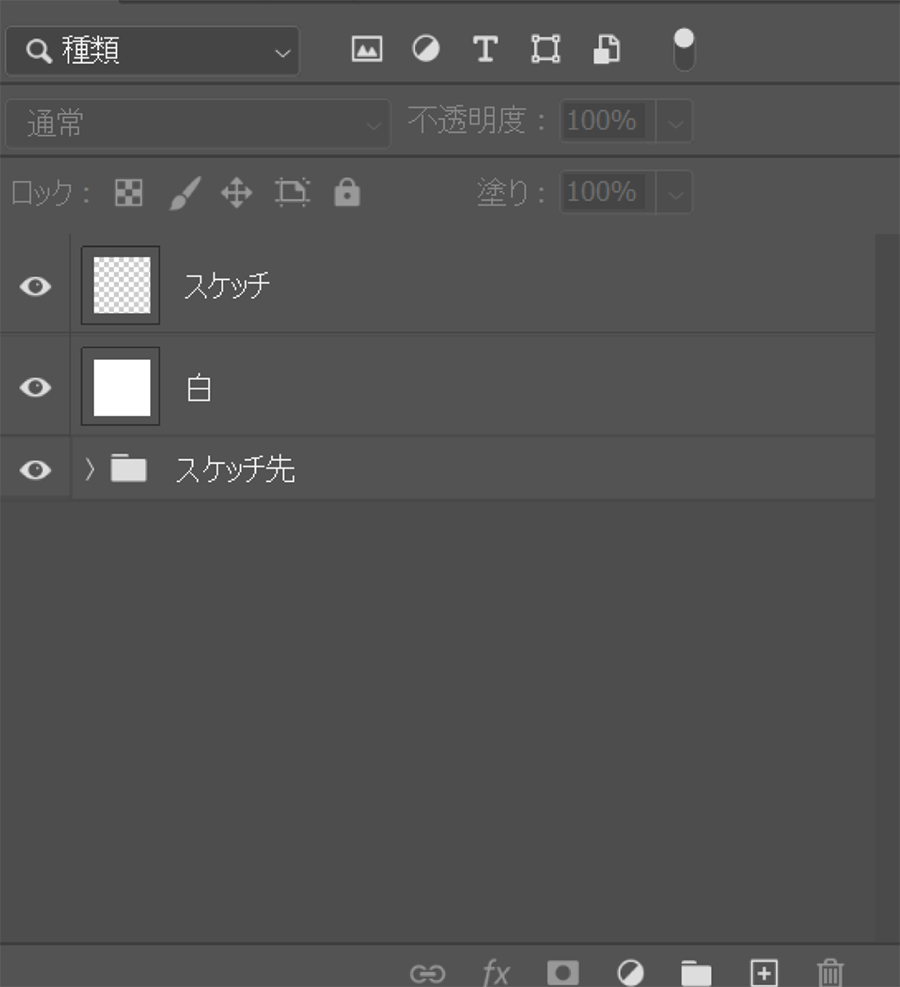
Task: Click the 塗り 100% value field
Action: pos(607,192)
